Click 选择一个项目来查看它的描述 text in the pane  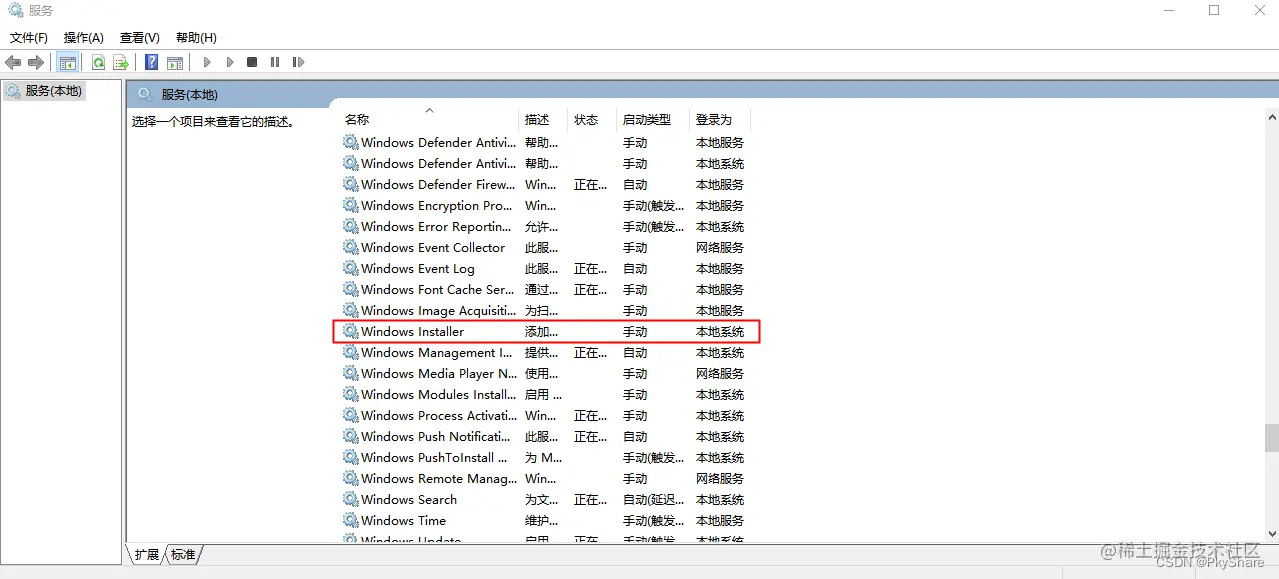[212, 121]
